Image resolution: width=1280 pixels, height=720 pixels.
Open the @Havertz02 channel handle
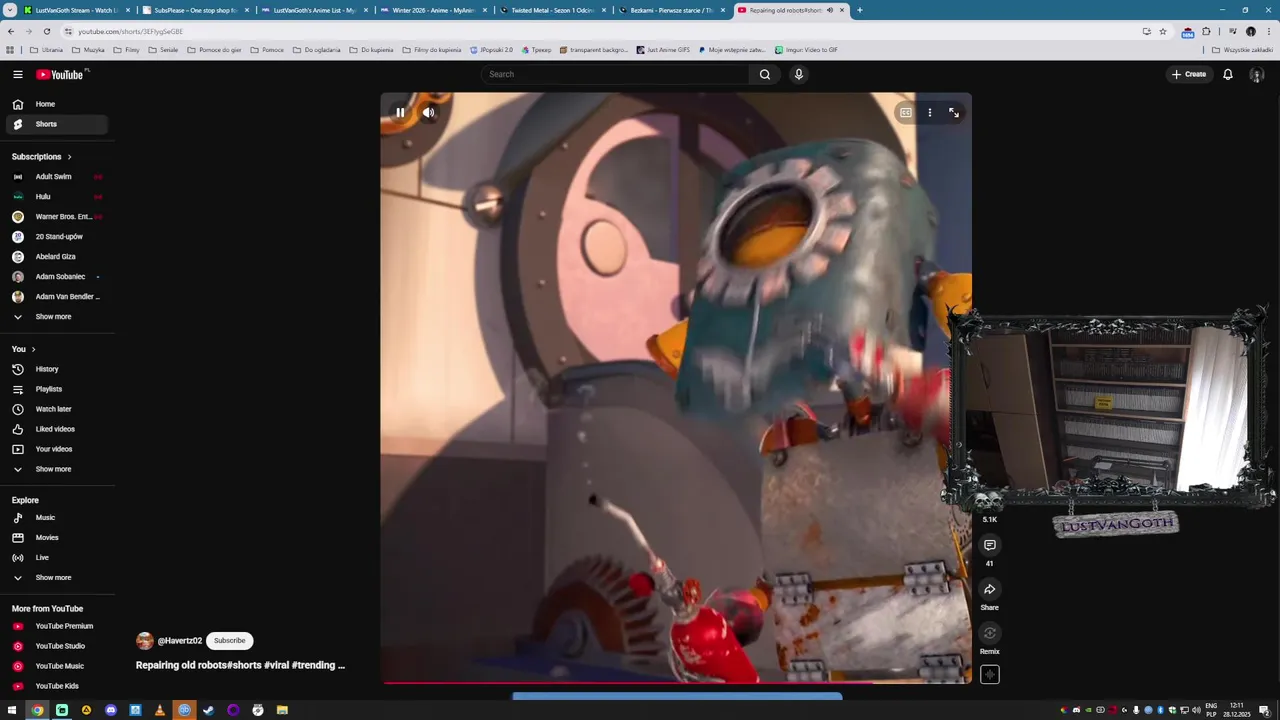tap(180, 641)
